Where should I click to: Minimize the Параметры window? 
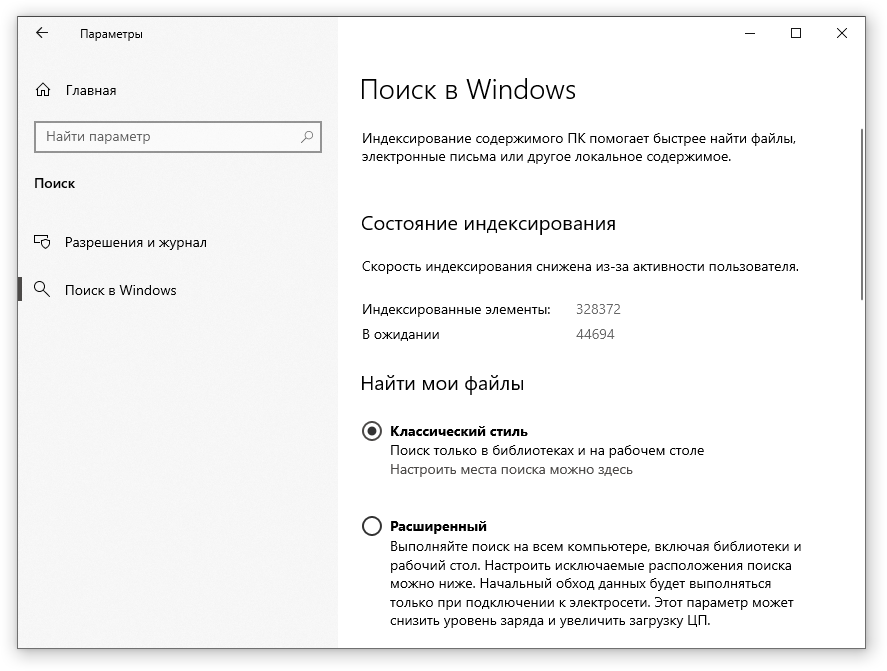click(750, 33)
